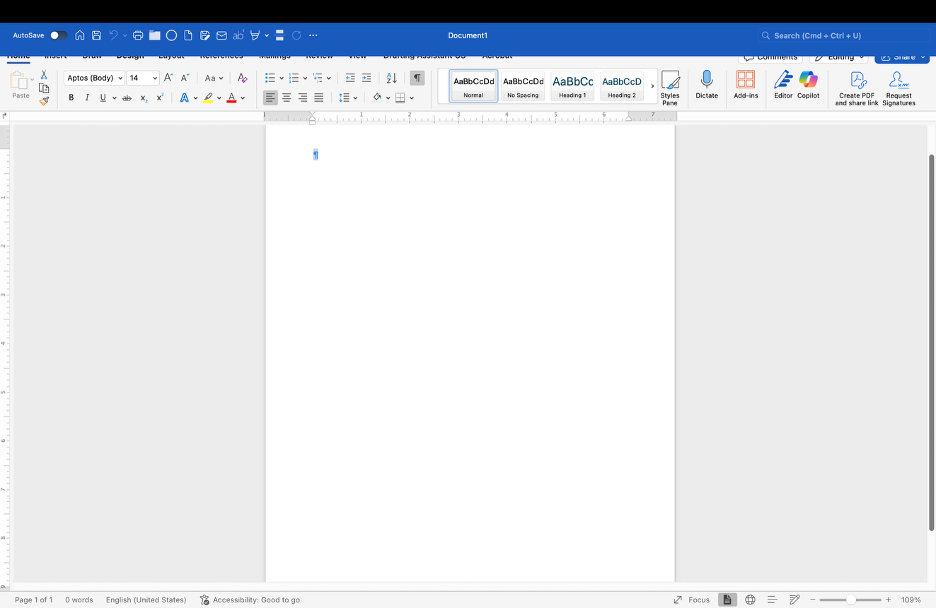The width and height of the screenshot is (936, 608).
Task: Click the zoom slider in status bar
Action: pos(851,600)
